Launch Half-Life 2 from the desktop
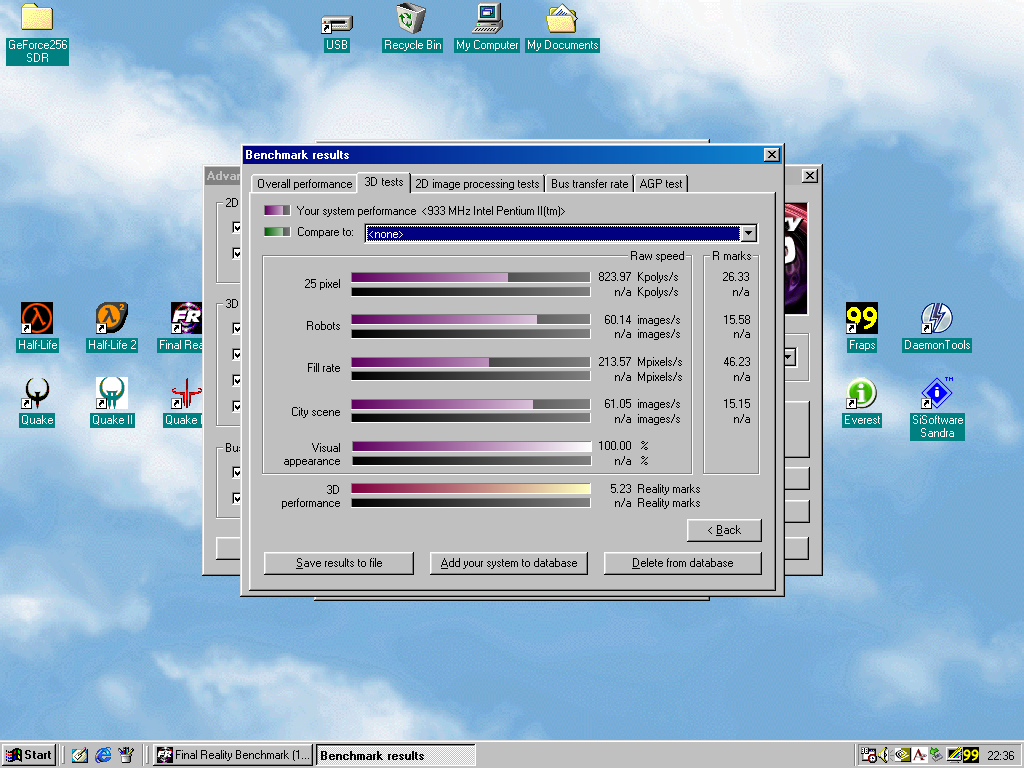 (x=111, y=319)
